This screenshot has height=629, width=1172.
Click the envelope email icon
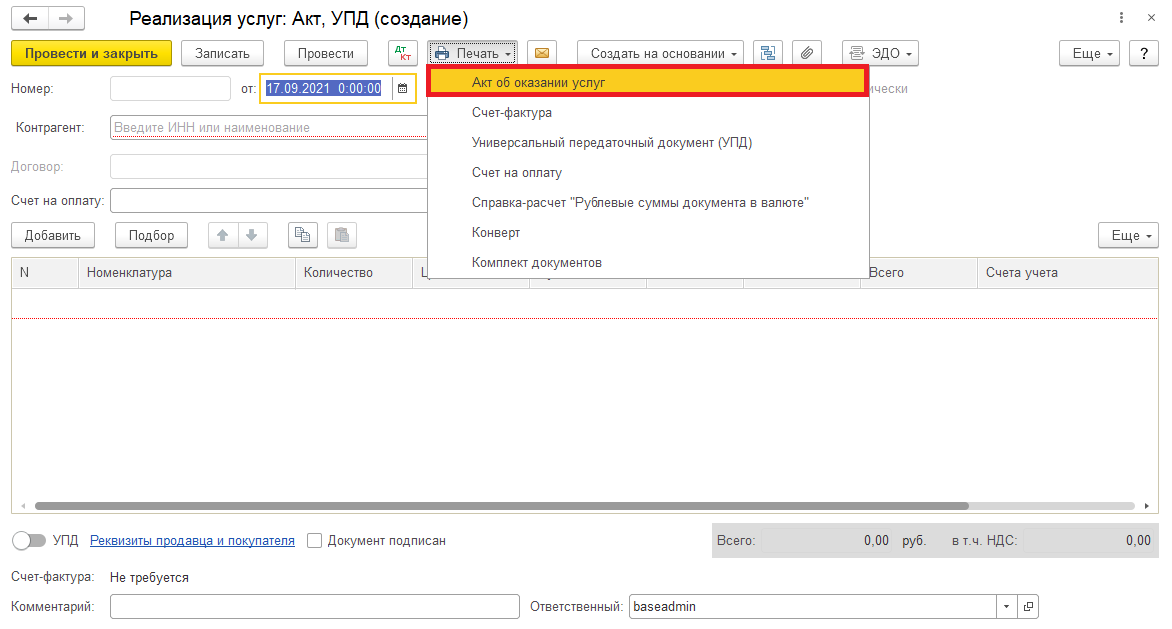pyautogui.click(x=542, y=53)
